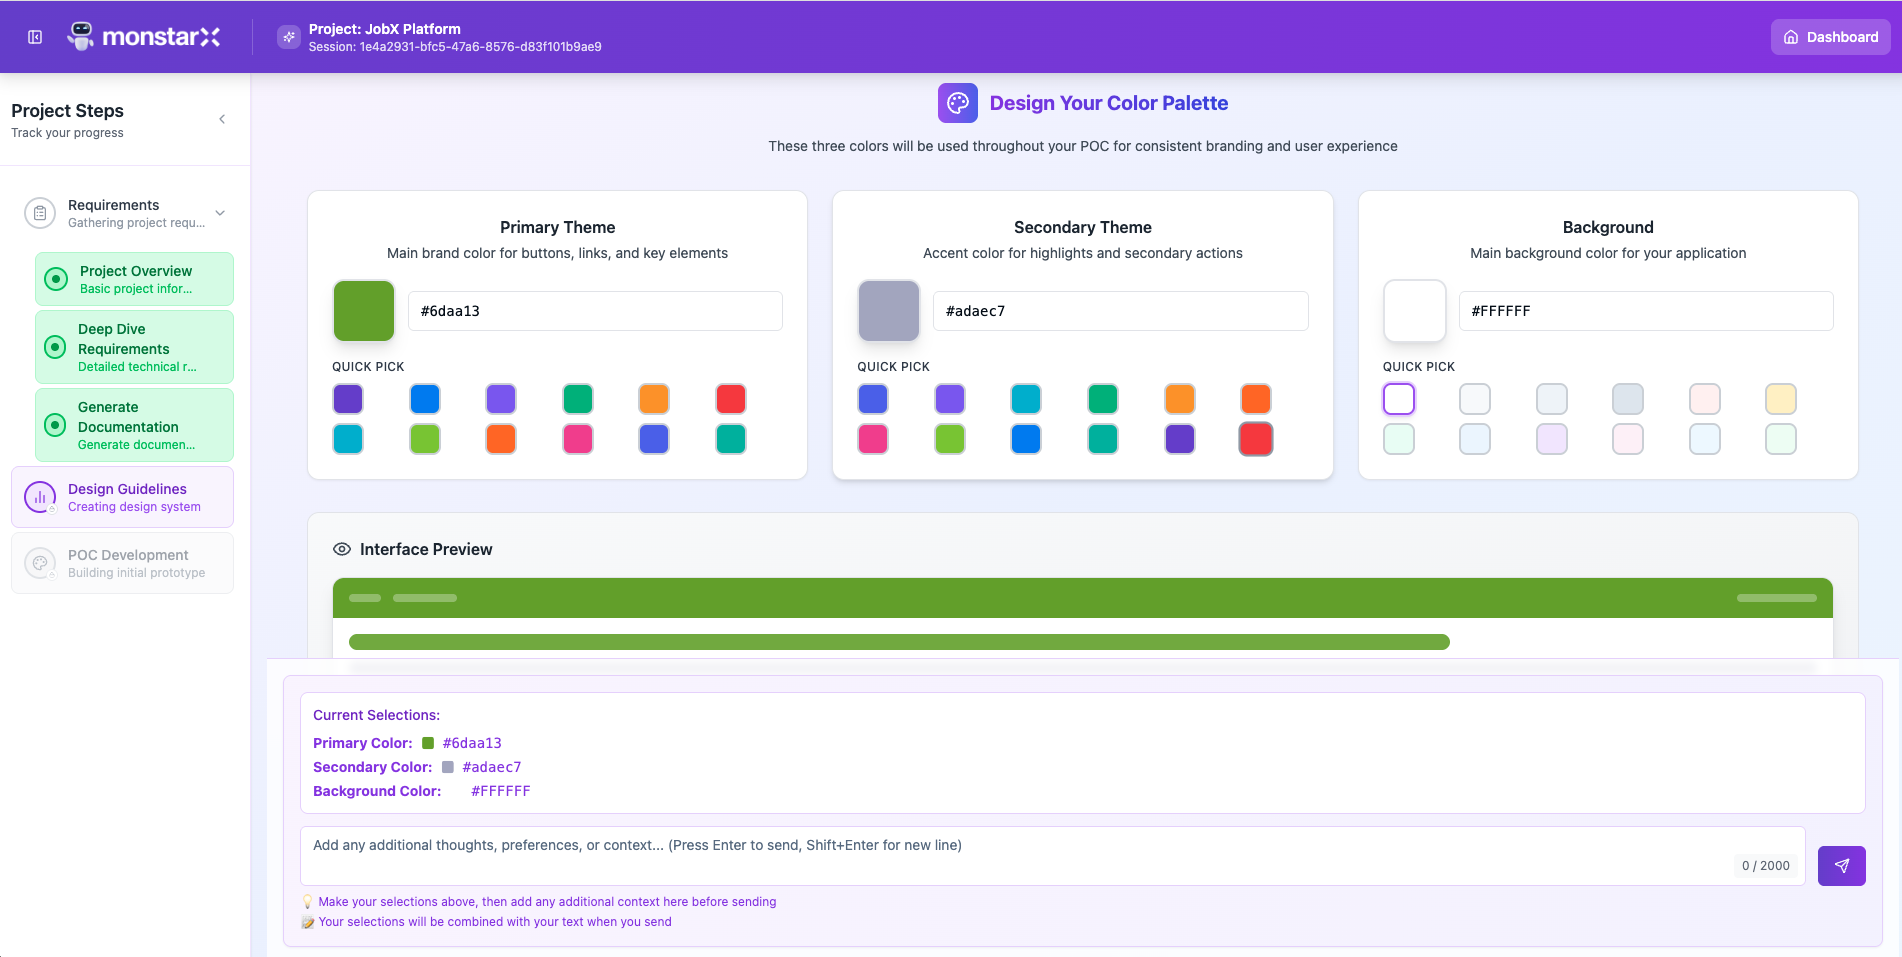The height and width of the screenshot is (957, 1902).
Task: Open the Primary Theme color picker swatch
Action: [364, 311]
